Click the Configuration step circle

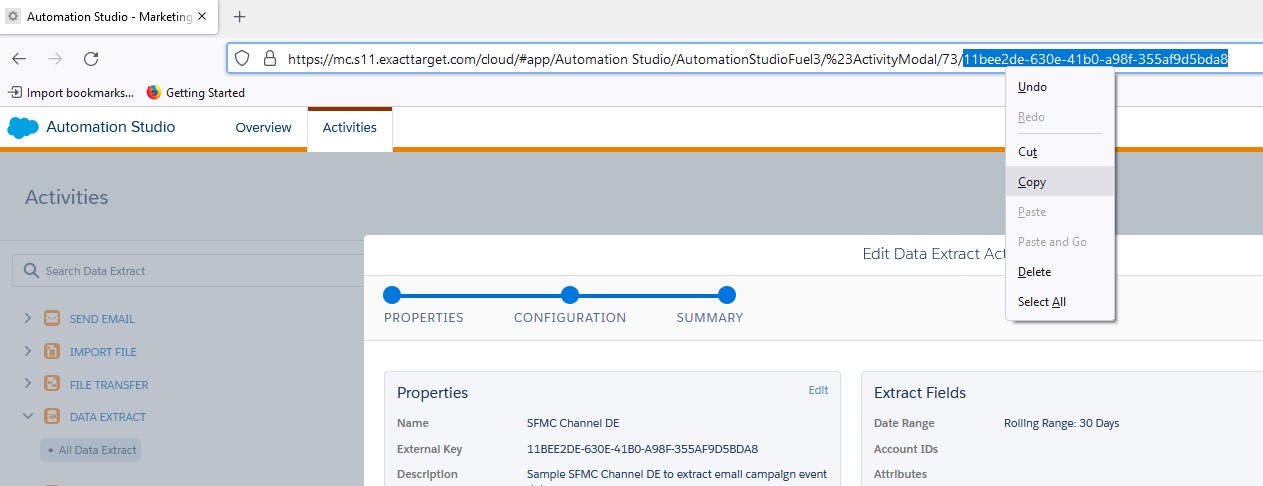pos(570,295)
